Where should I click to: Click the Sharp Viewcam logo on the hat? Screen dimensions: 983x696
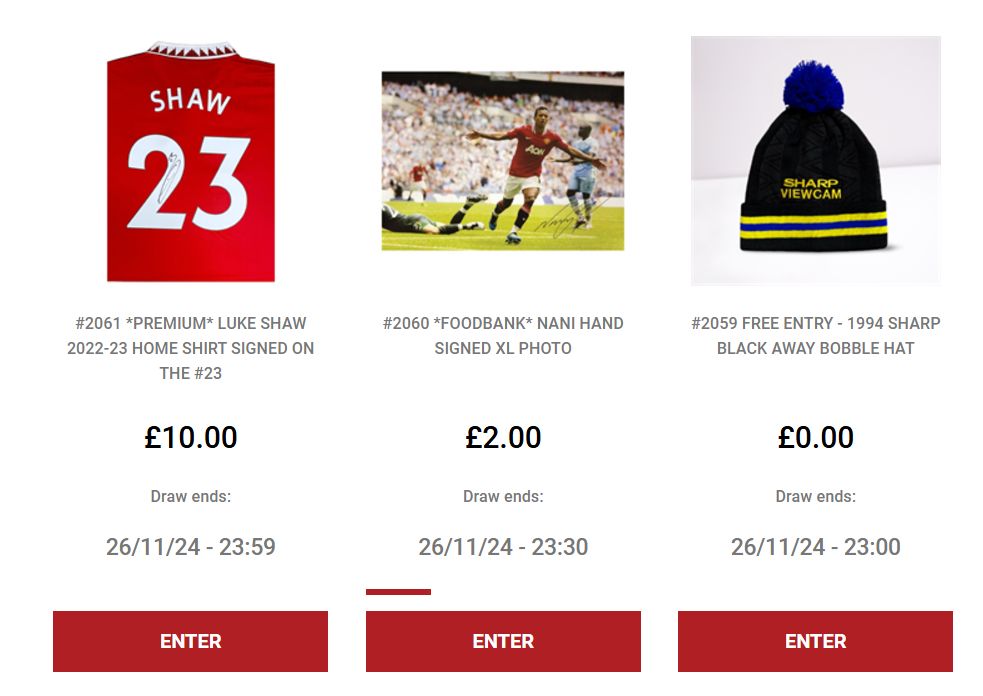811,189
